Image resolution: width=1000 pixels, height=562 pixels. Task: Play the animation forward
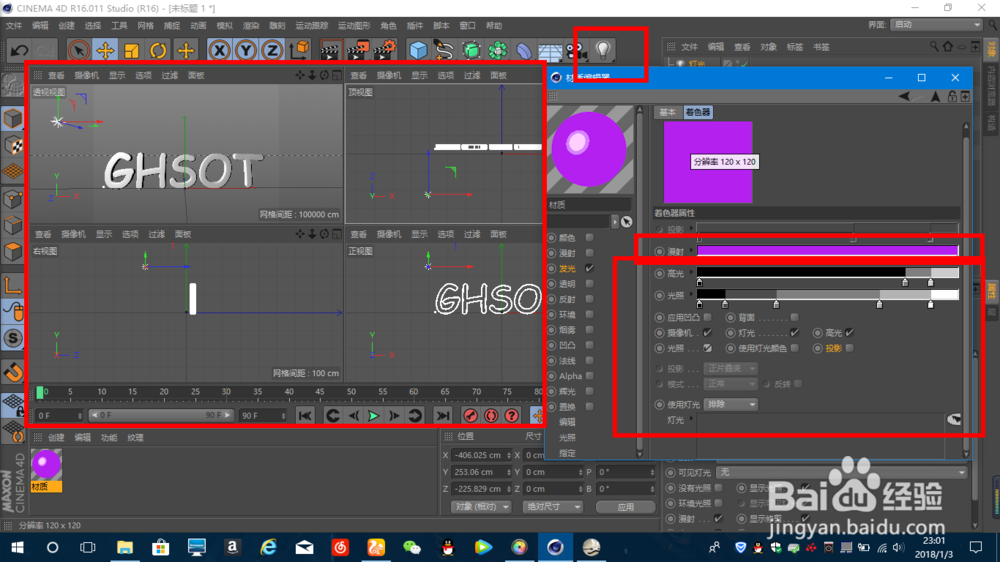[374, 416]
